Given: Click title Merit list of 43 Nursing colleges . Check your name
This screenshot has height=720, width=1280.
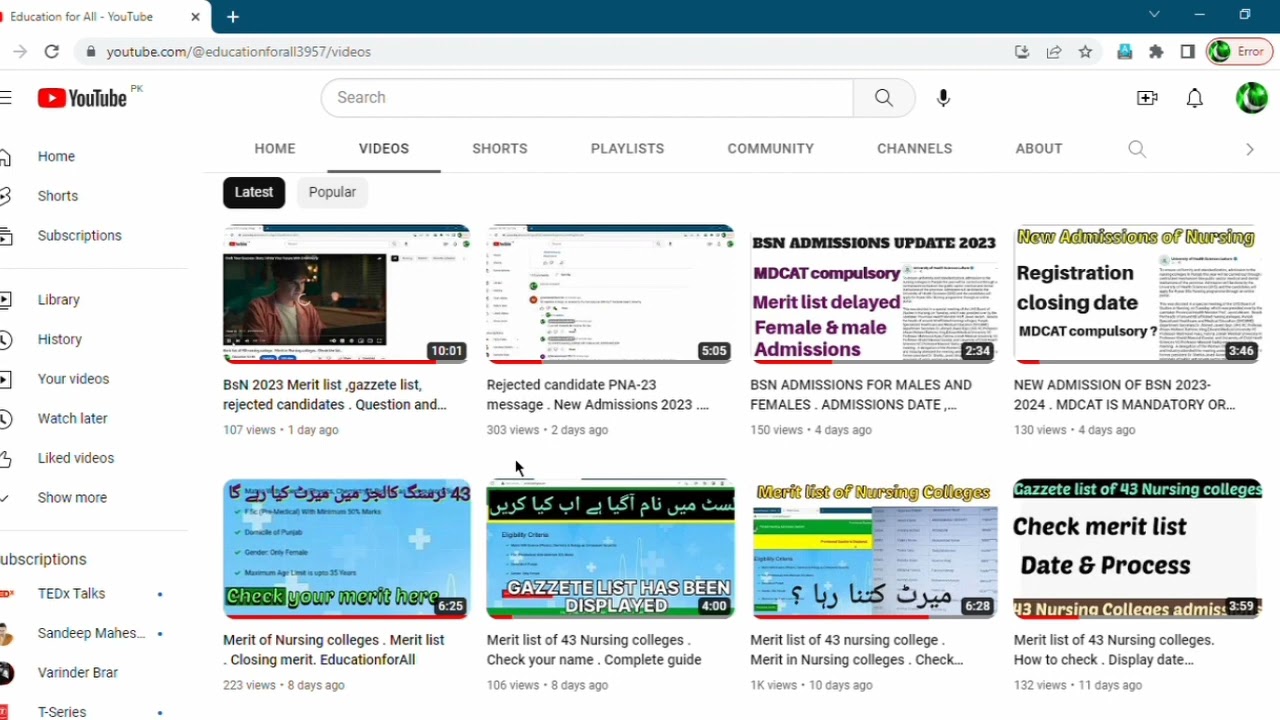Looking at the screenshot, I should [594, 650].
